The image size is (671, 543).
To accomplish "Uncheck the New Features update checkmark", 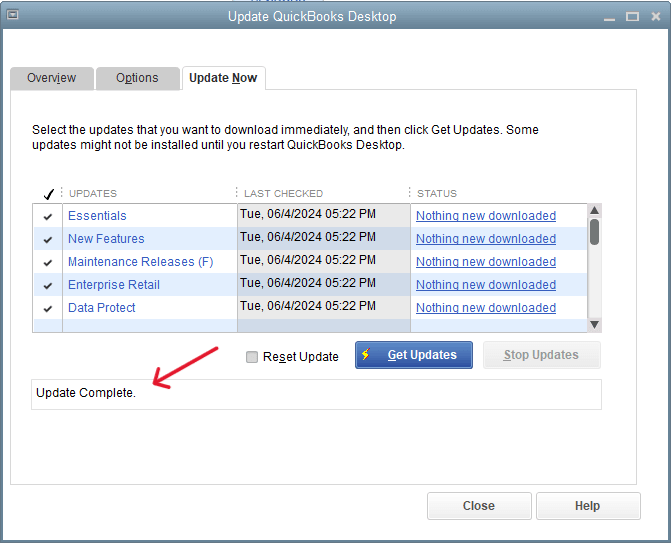I will tap(47, 239).
